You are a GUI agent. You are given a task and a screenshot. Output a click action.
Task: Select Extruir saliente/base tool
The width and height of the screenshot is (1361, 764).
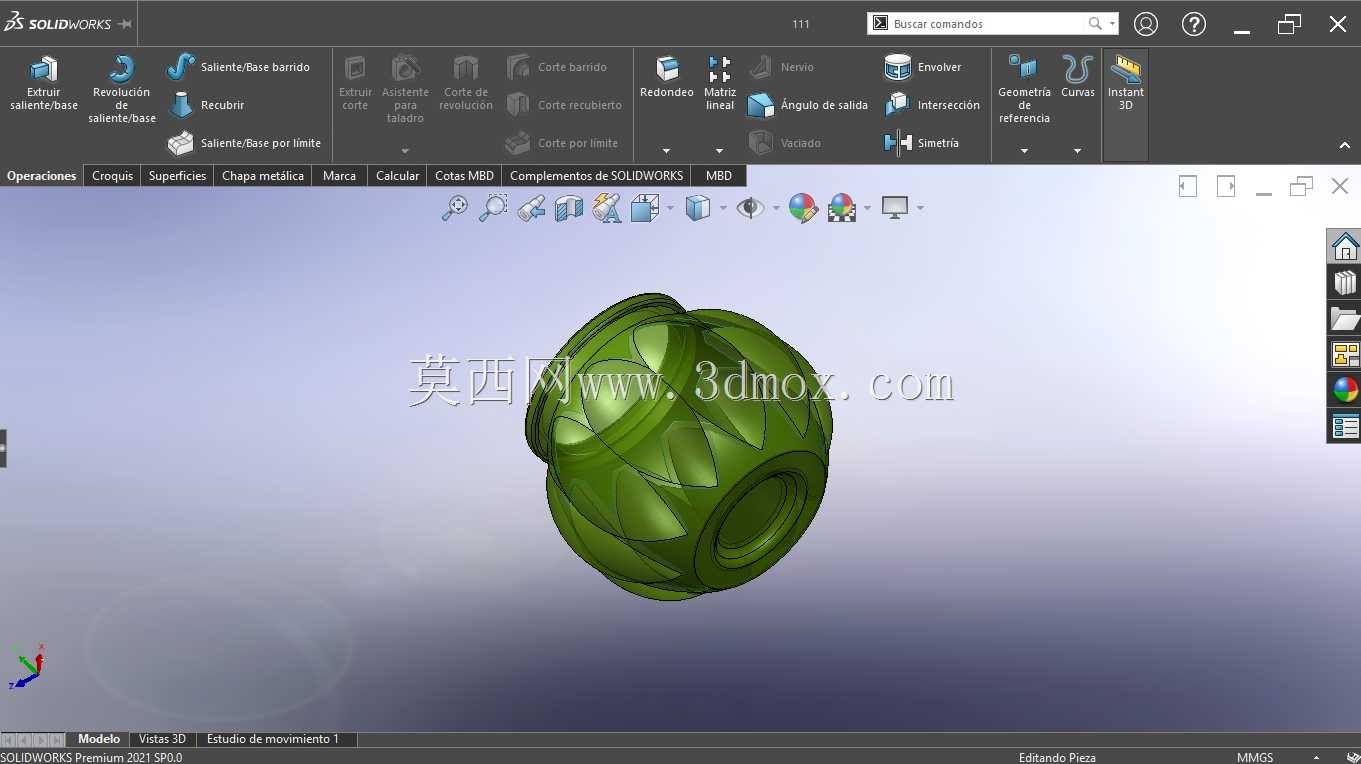pos(44,83)
